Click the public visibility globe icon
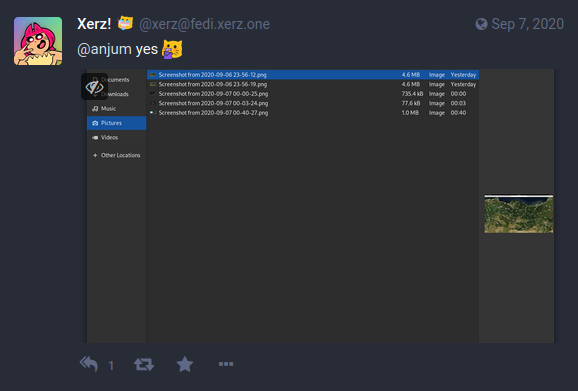578x391 pixels. pyautogui.click(x=481, y=24)
